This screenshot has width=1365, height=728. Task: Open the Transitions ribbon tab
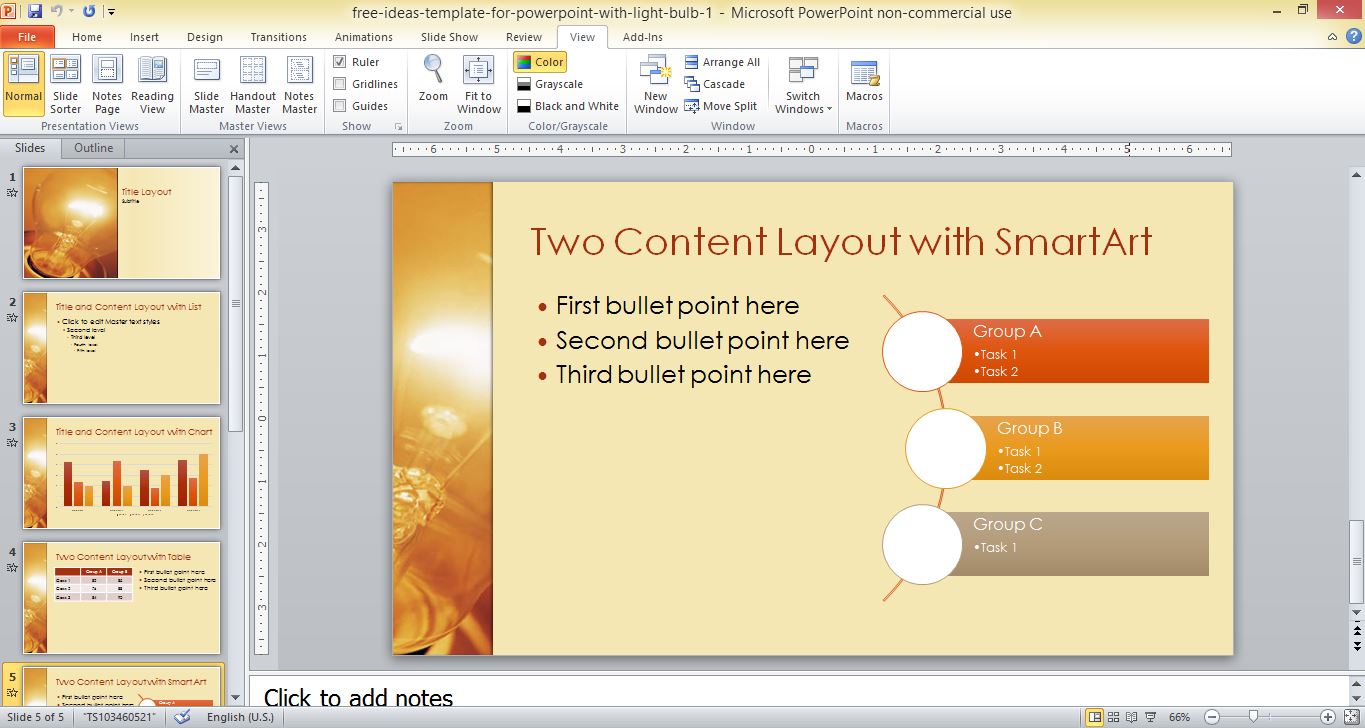pyautogui.click(x=278, y=37)
